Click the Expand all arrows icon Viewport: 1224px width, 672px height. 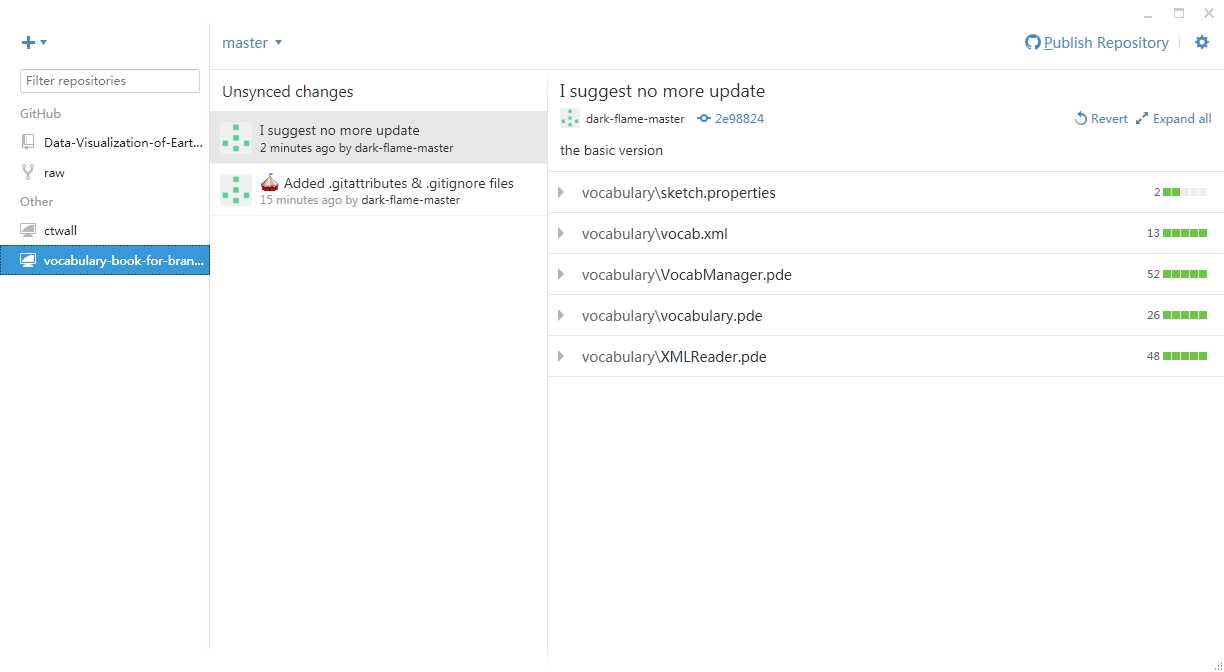click(1142, 119)
